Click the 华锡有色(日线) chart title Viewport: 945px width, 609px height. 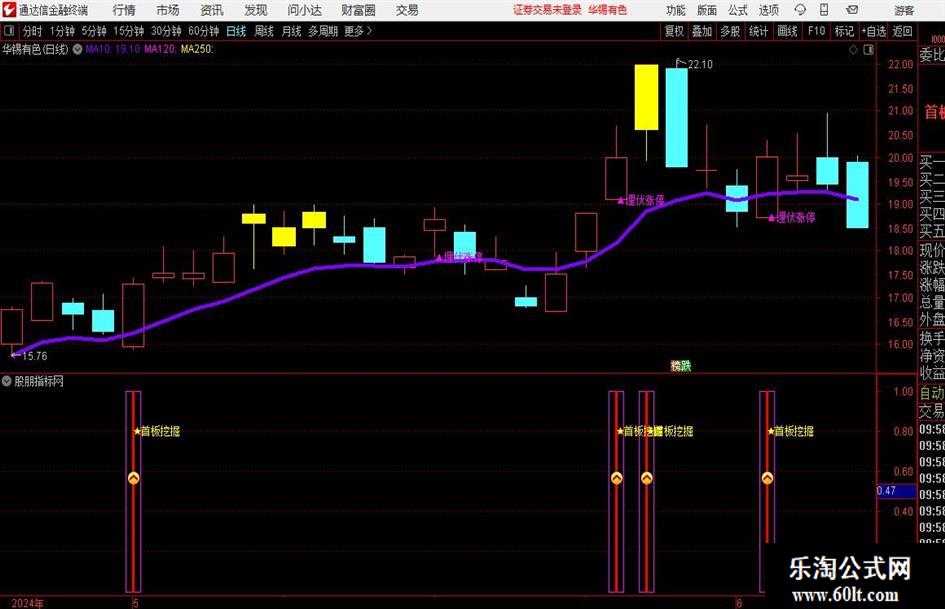35,49
